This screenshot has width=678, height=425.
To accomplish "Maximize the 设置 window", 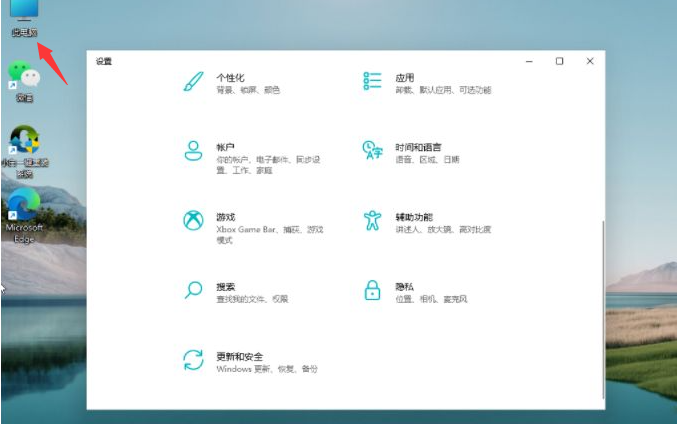I will [x=559, y=61].
